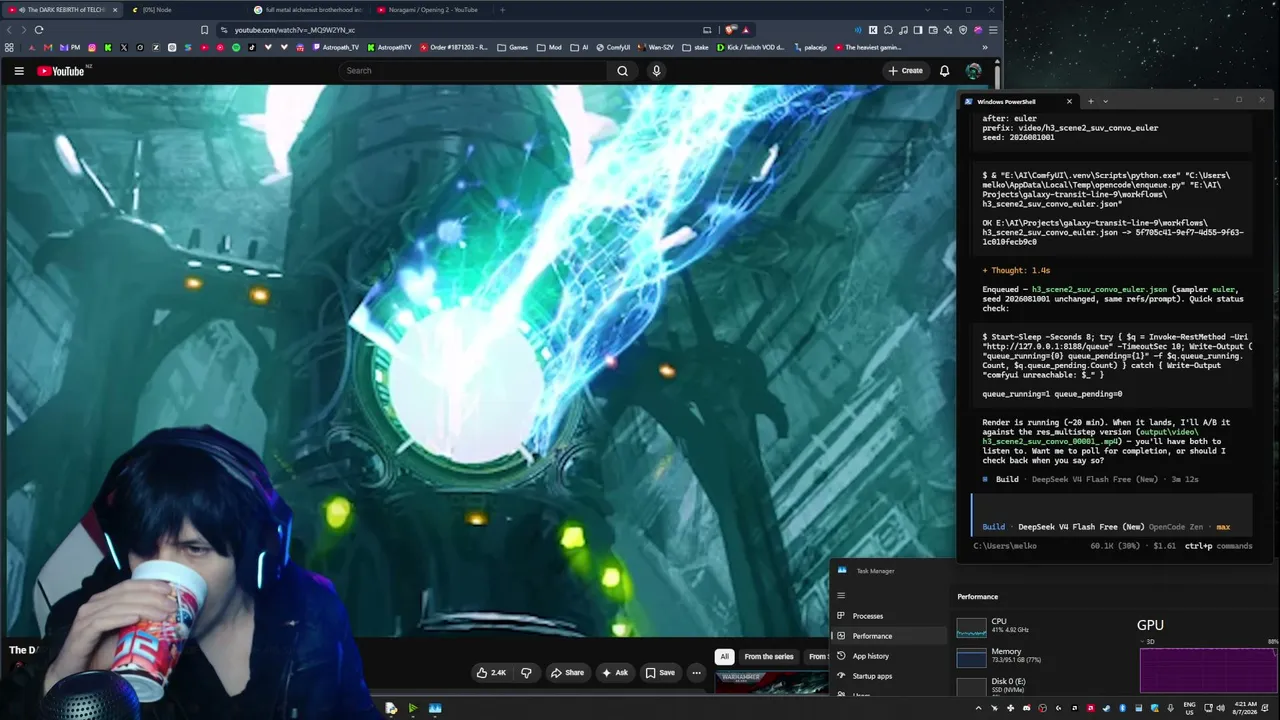The image size is (1280, 720).
Task: Like the video with 2.4K likes
Action: click(x=491, y=673)
